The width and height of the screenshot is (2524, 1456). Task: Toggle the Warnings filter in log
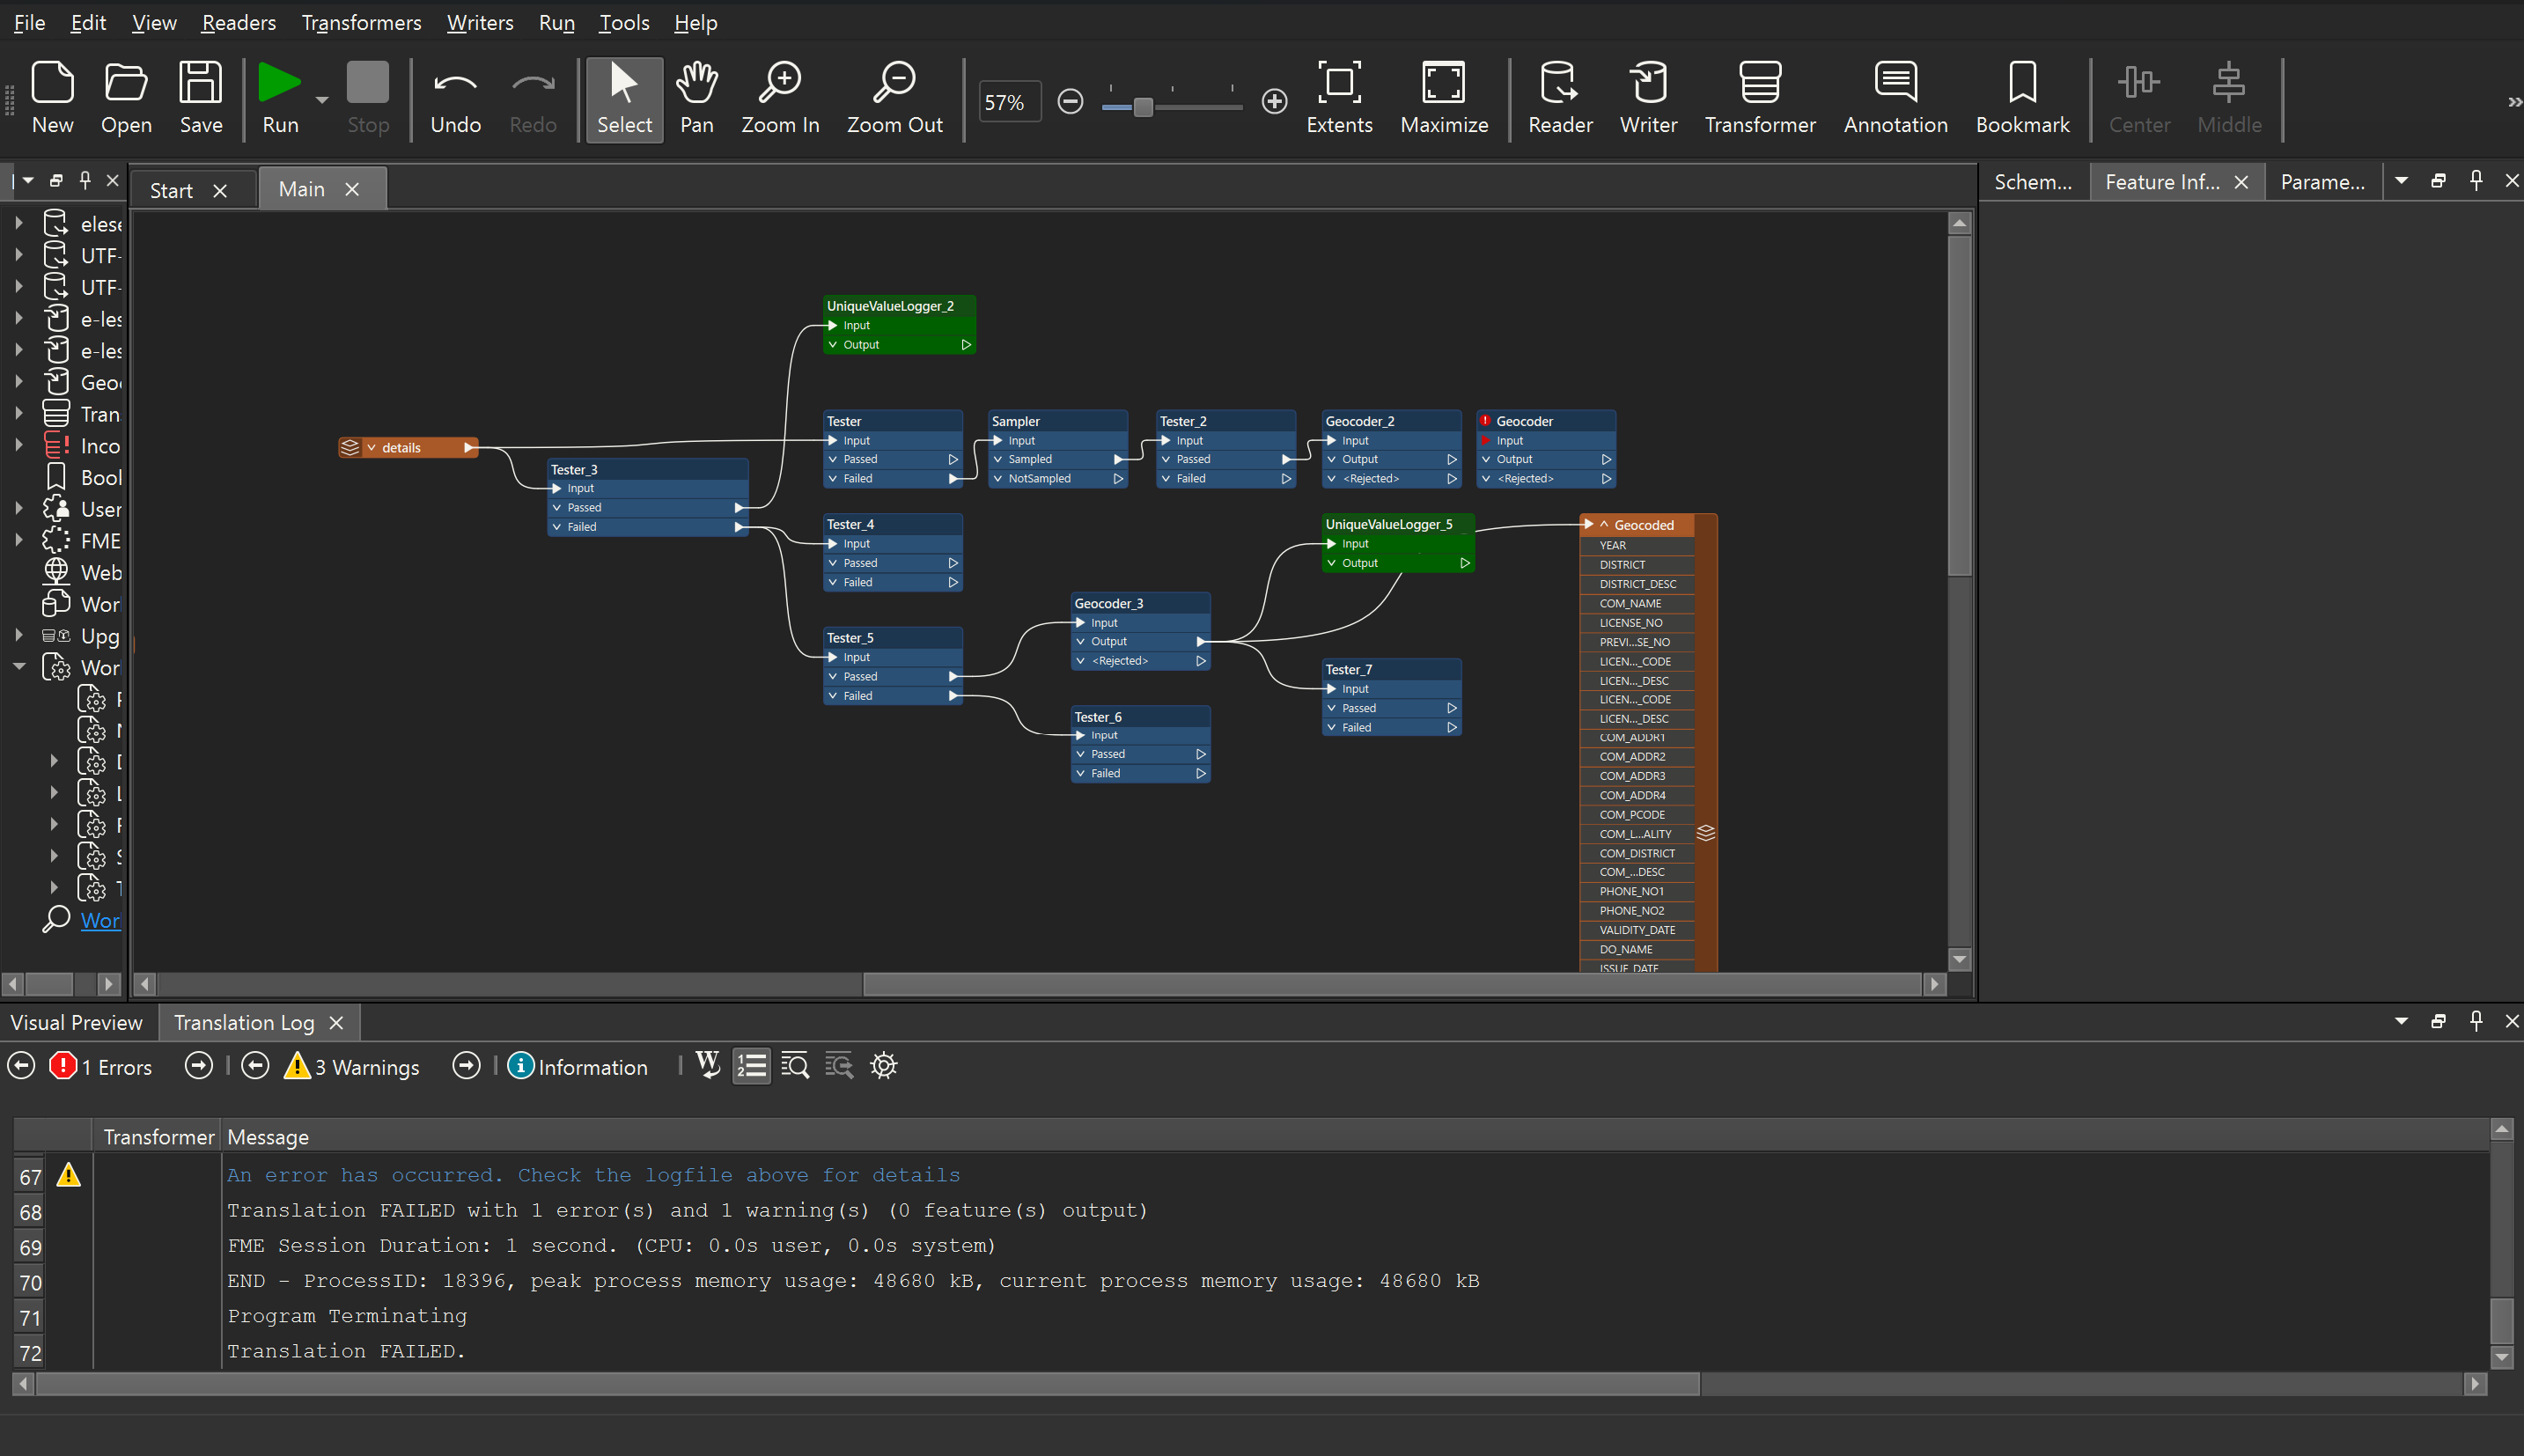352,1067
